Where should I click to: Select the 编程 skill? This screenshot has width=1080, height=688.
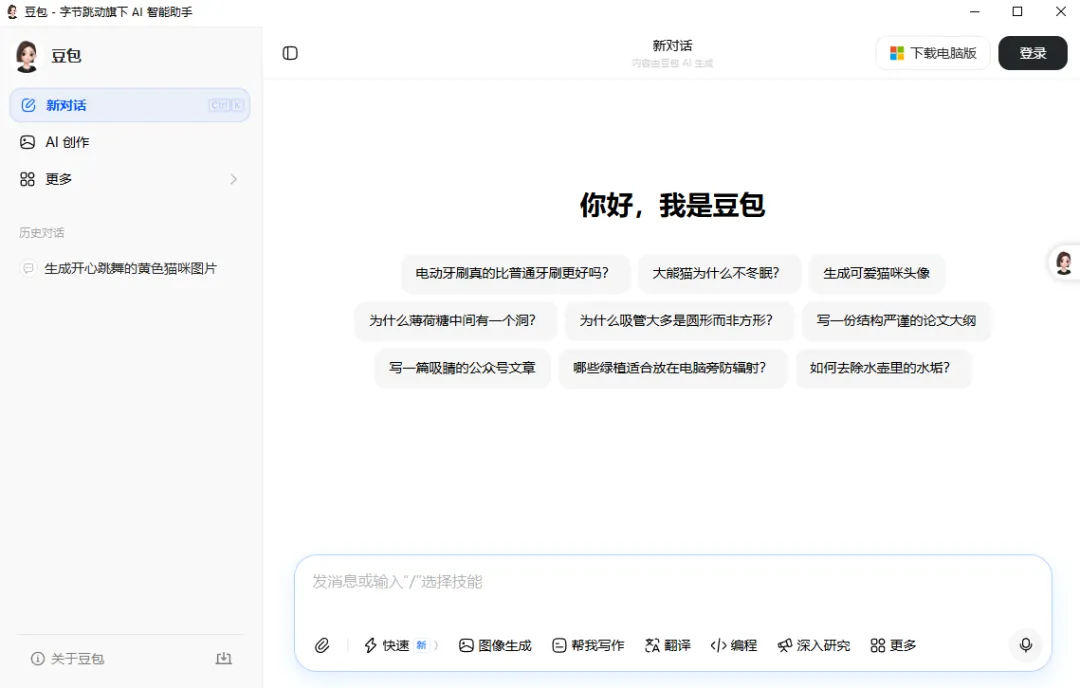pyautogui.click(x=734, y=645)
